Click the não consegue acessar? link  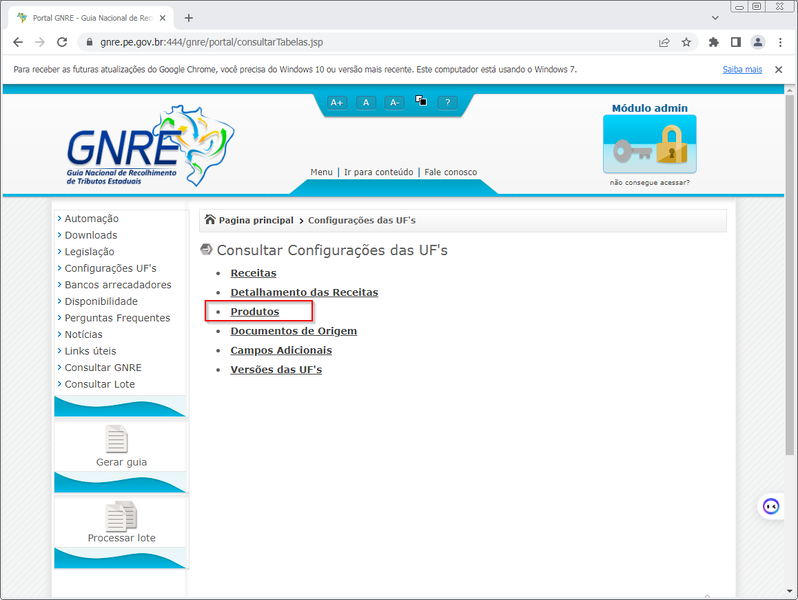coord(650,182)
